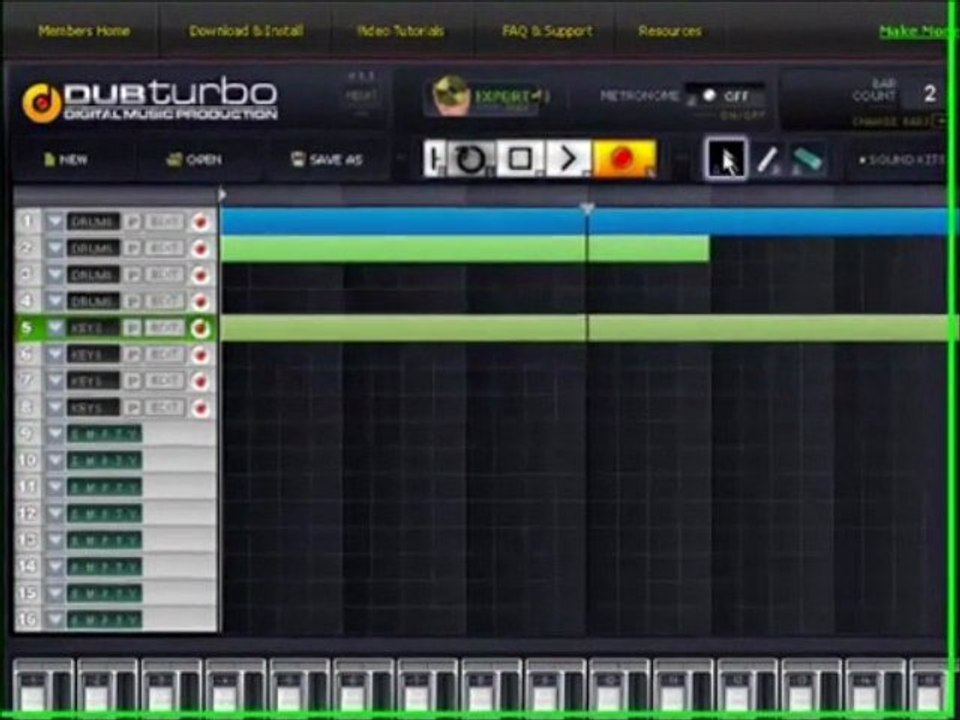Open Video Tutorials
Viewport: 960px width, 720px height.
[x=400, y=31]
